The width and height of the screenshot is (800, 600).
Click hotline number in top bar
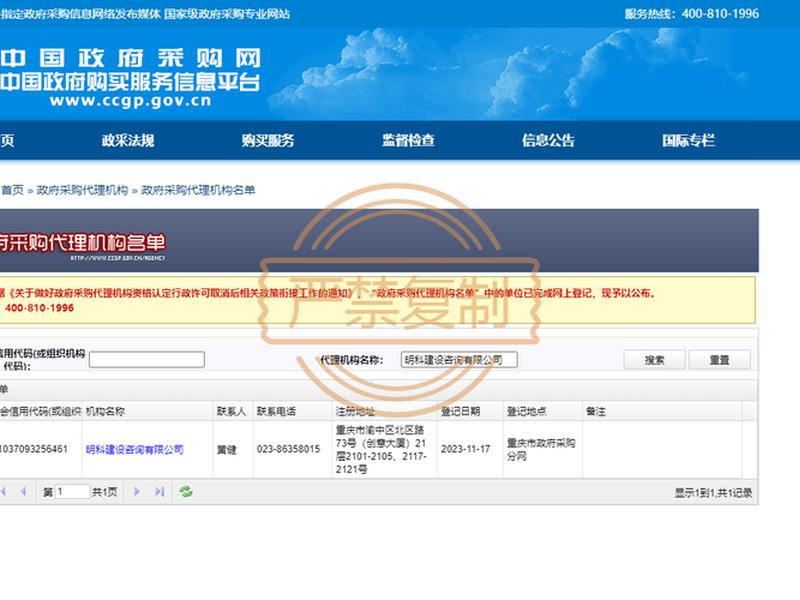(x=720, y=14)
